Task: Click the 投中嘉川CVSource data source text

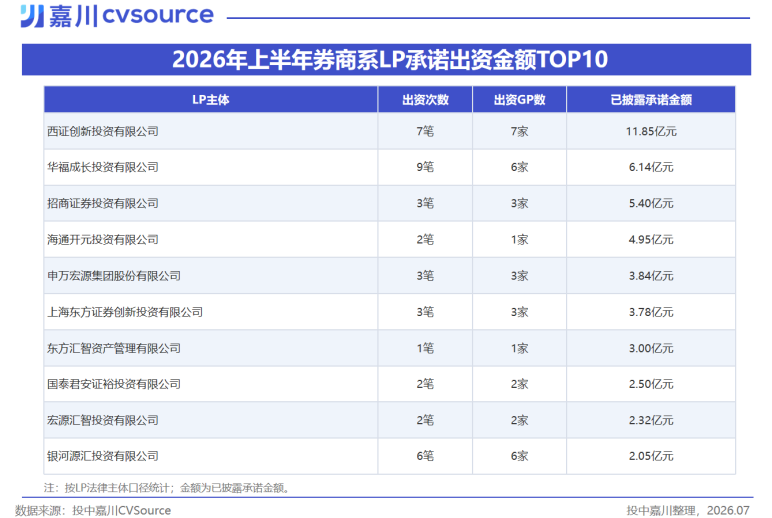Action: [122, 511]
